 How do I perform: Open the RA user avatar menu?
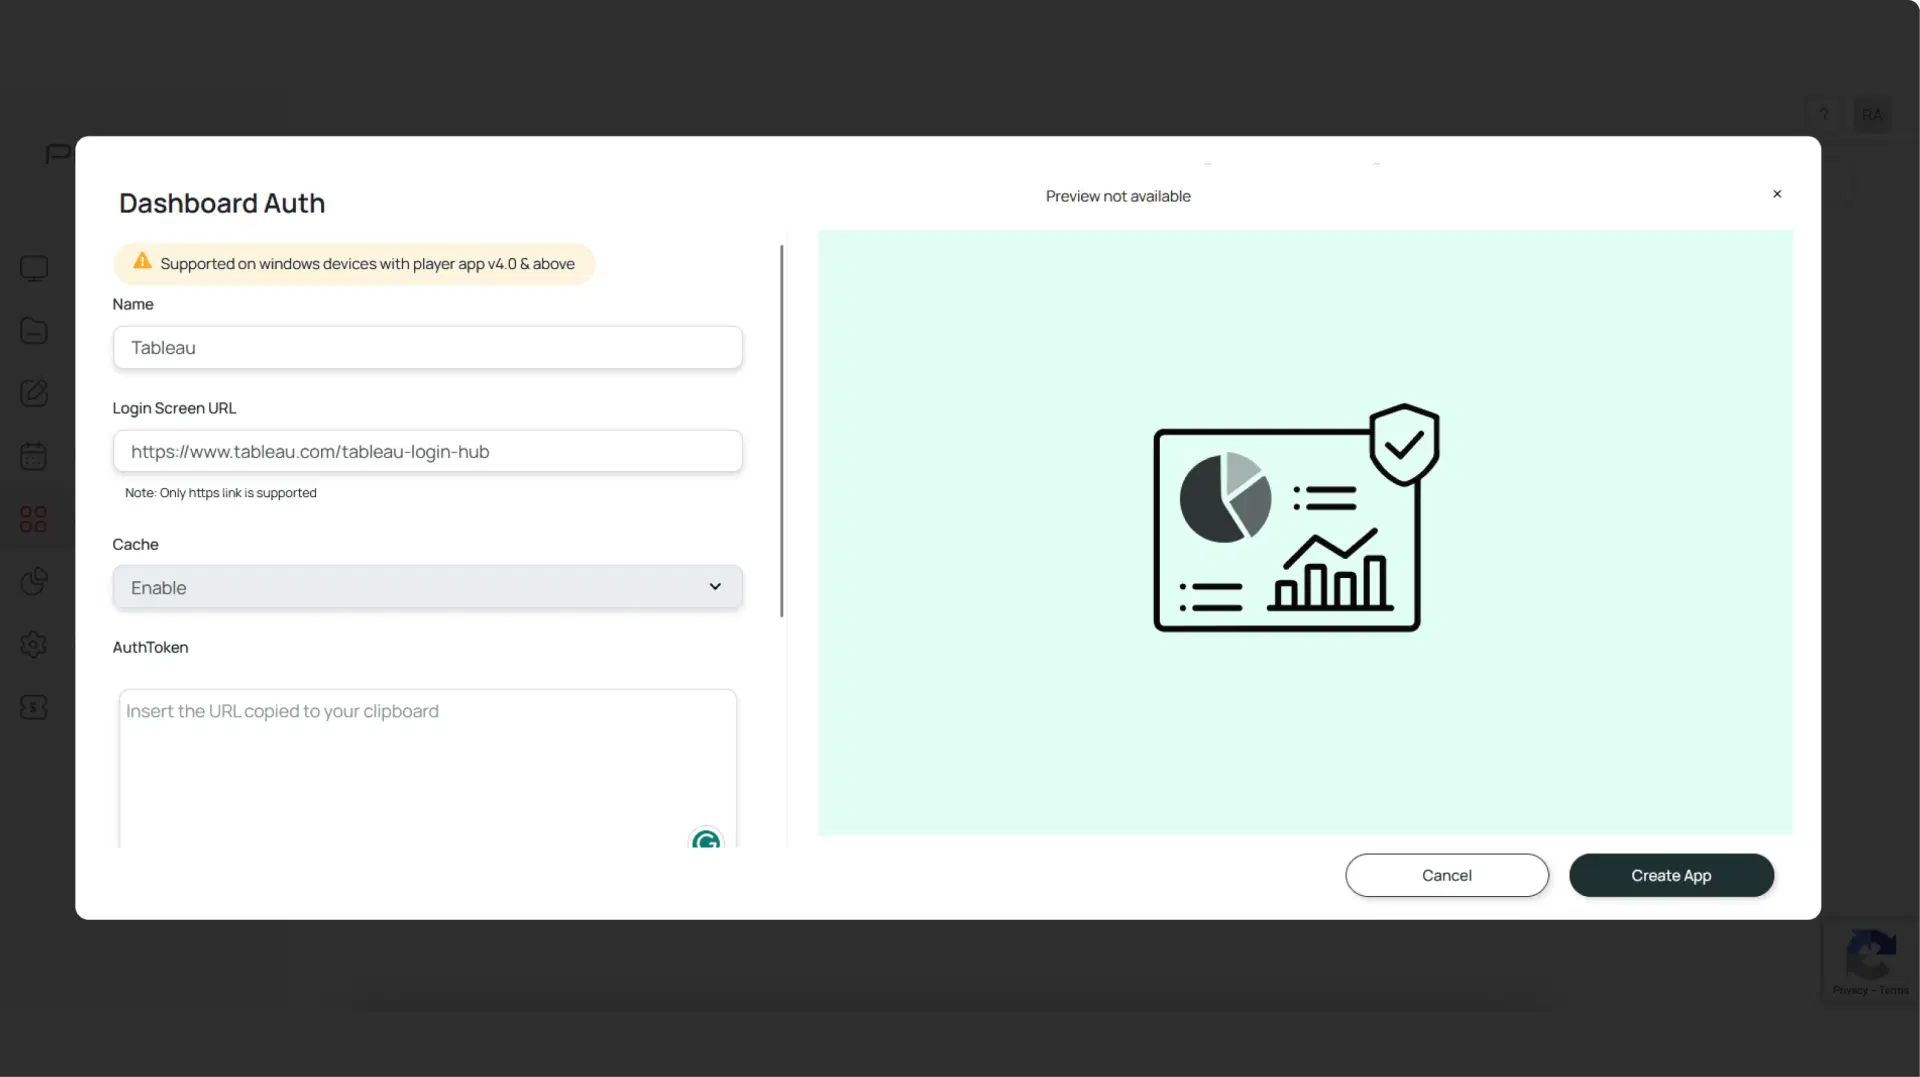1873,113
